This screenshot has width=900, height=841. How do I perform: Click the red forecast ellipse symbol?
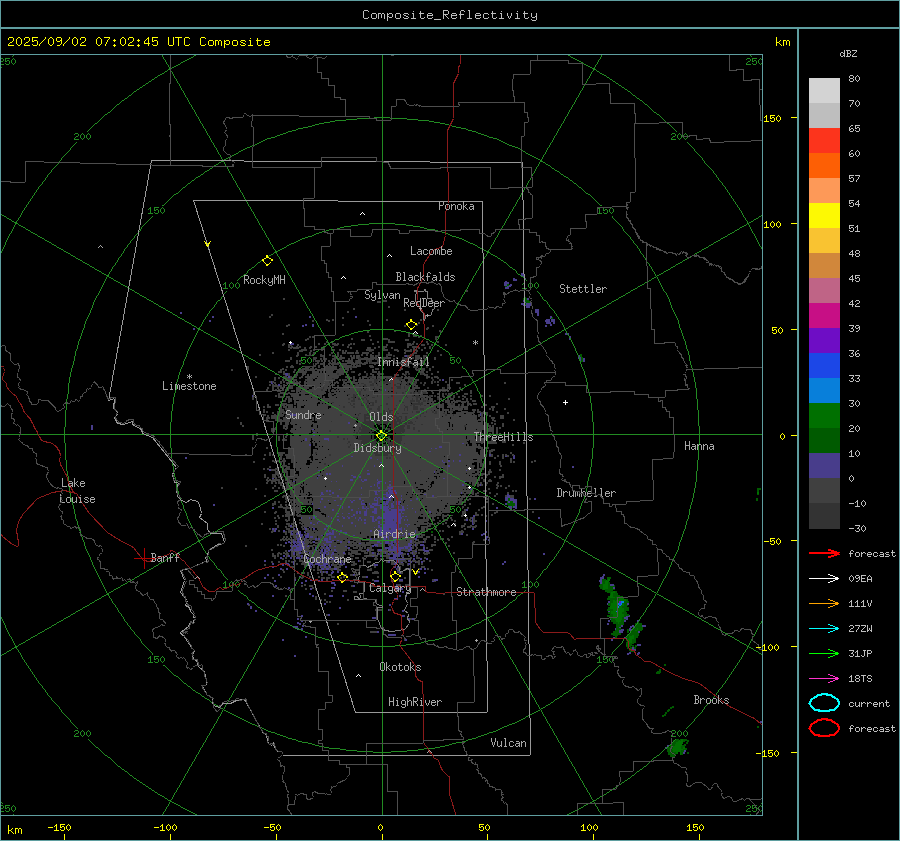point(824,728)
